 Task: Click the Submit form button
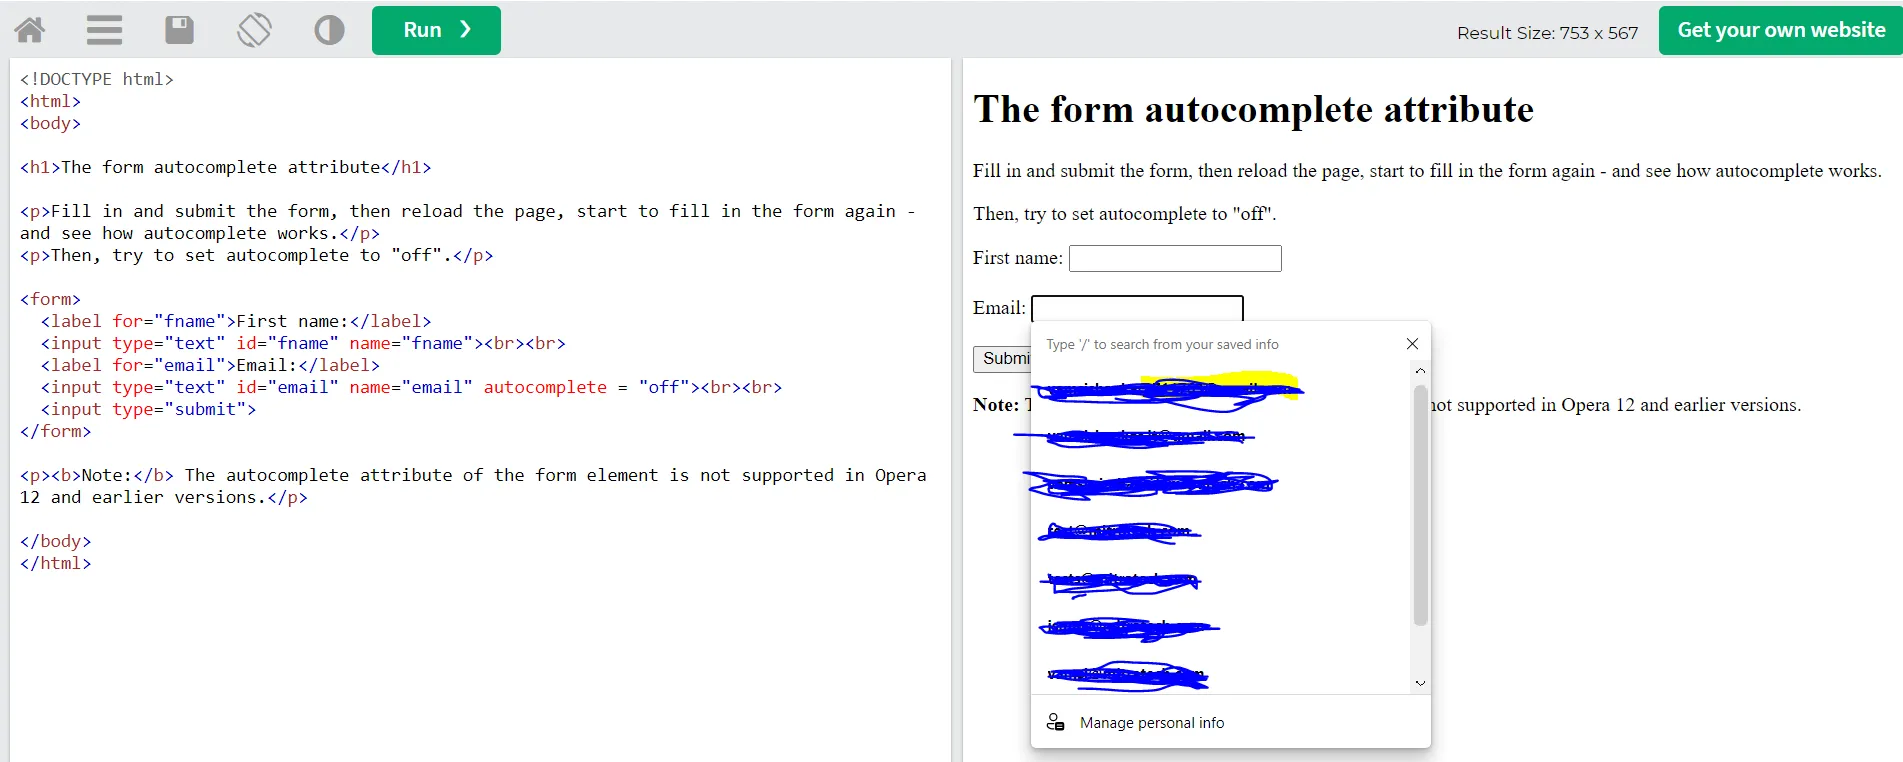pos(1002,359)
